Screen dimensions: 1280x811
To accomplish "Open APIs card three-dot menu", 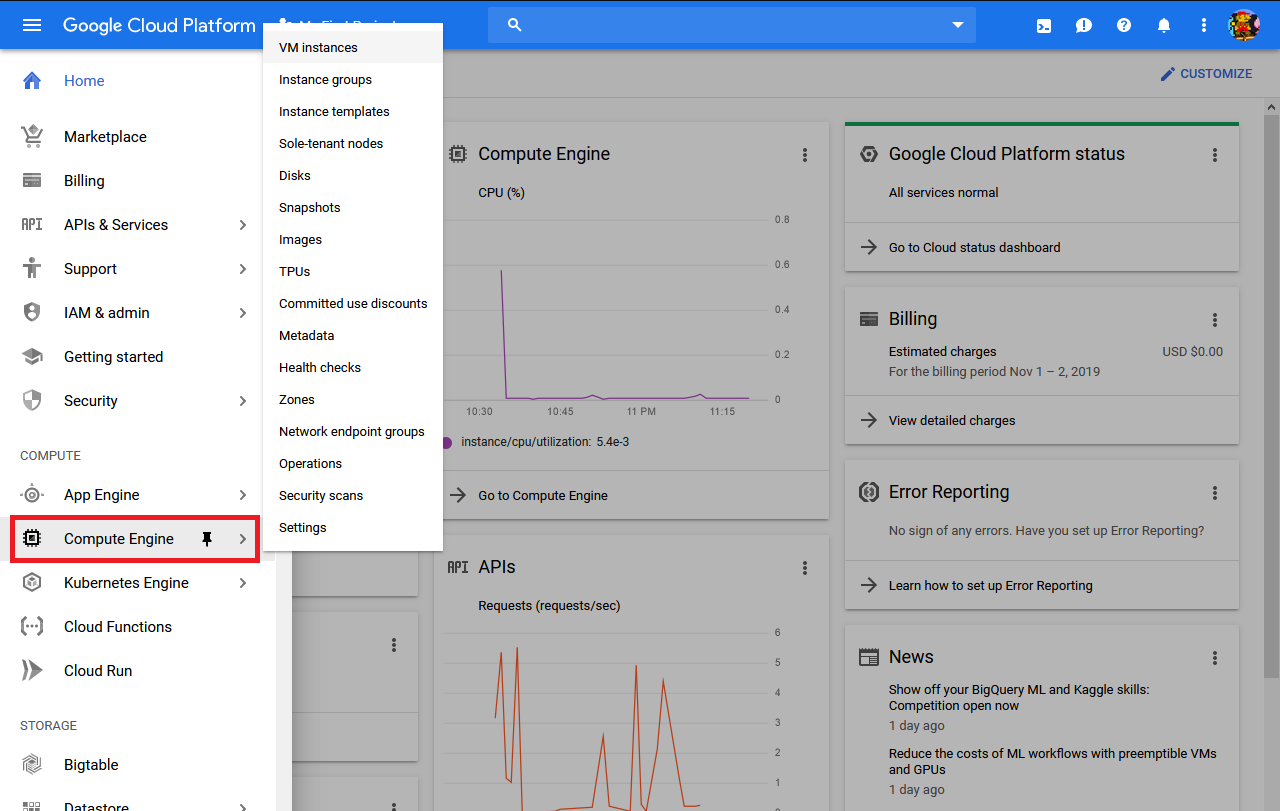I will pyautogui.click(x=805, y=568).
